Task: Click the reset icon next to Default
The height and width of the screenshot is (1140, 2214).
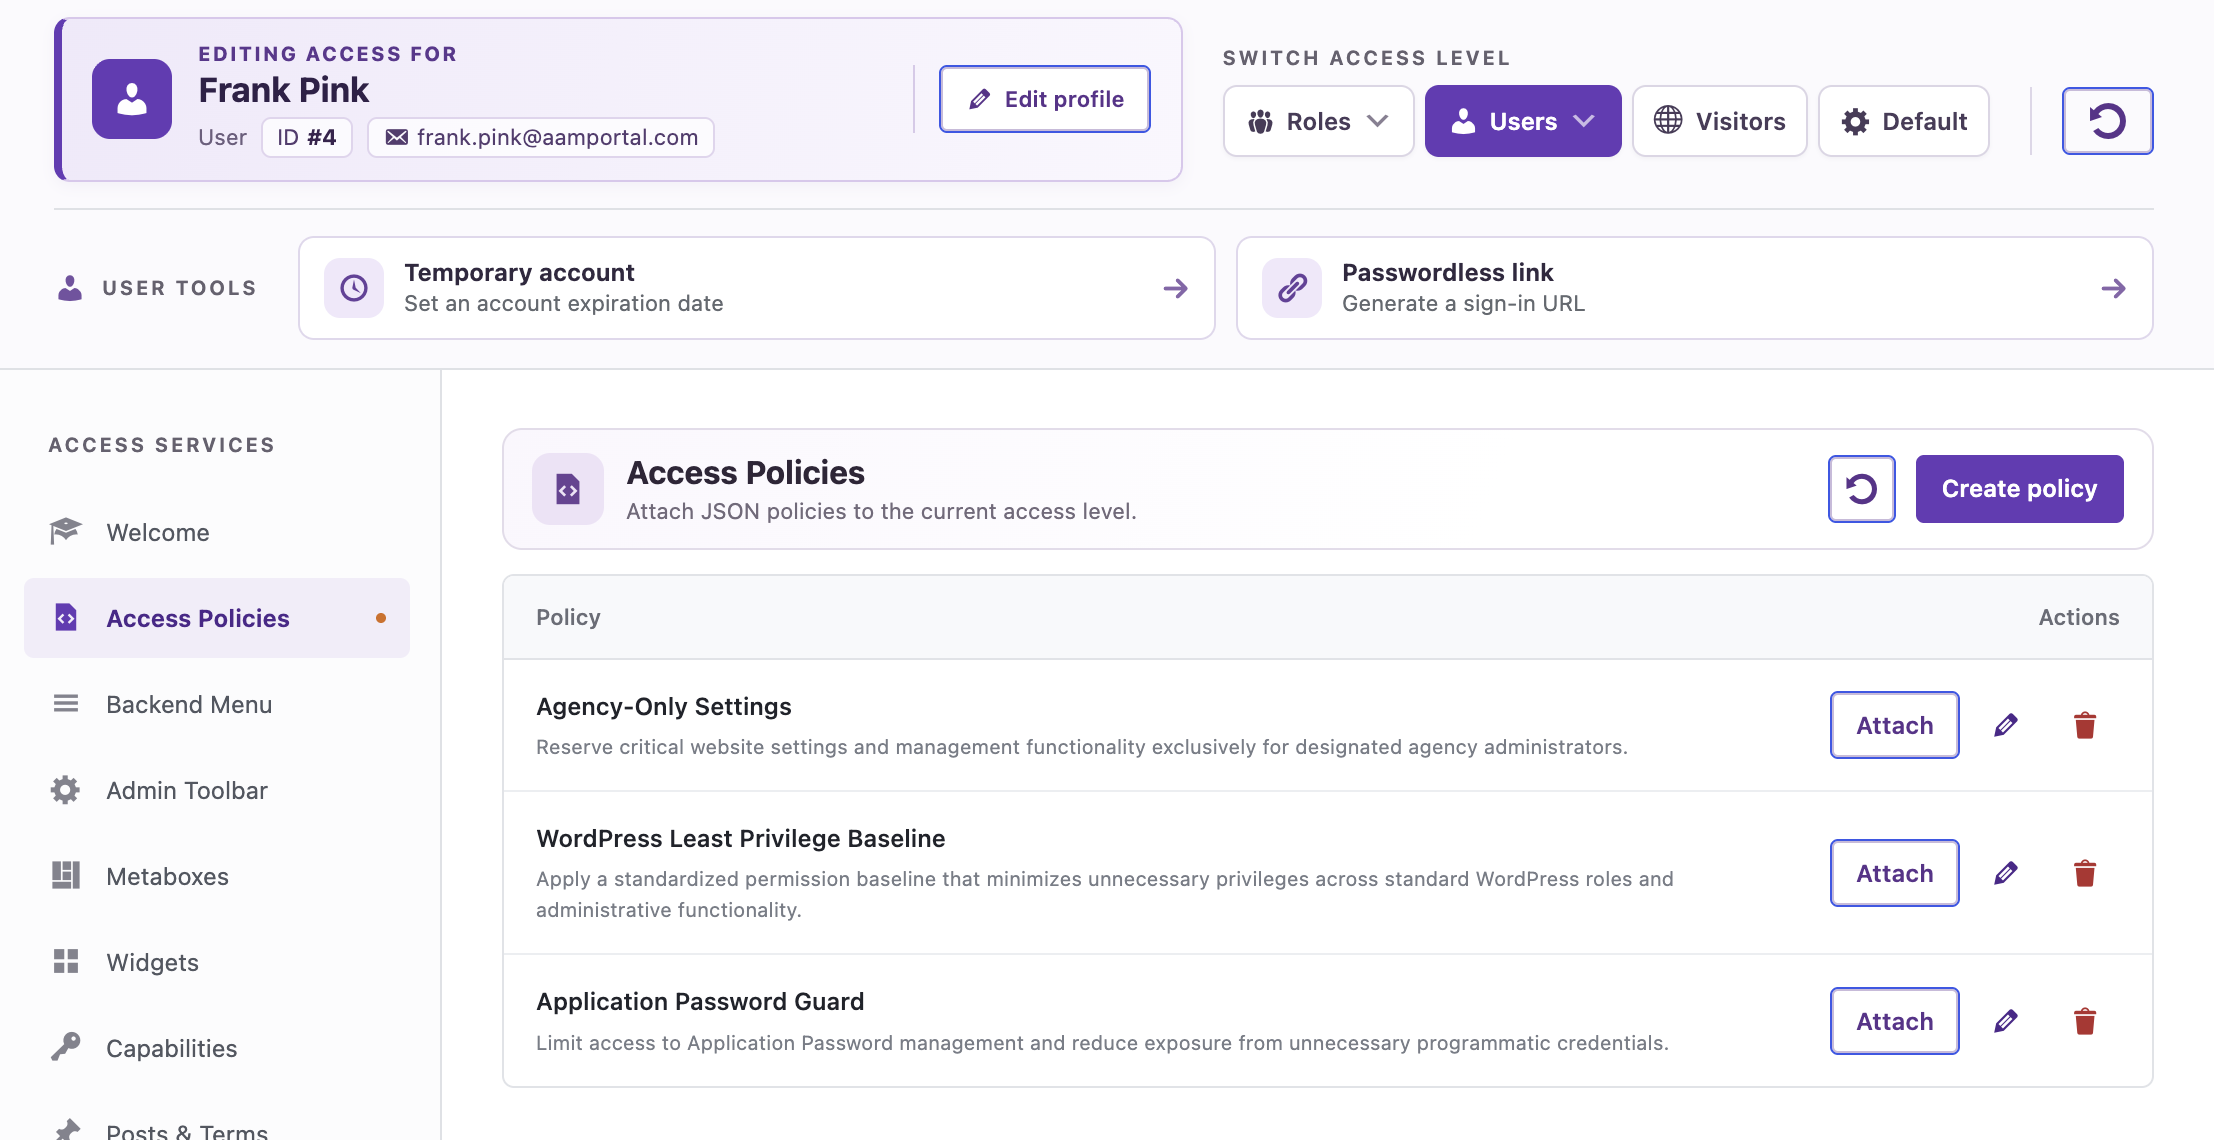Action: click(x=2107, y=121)
